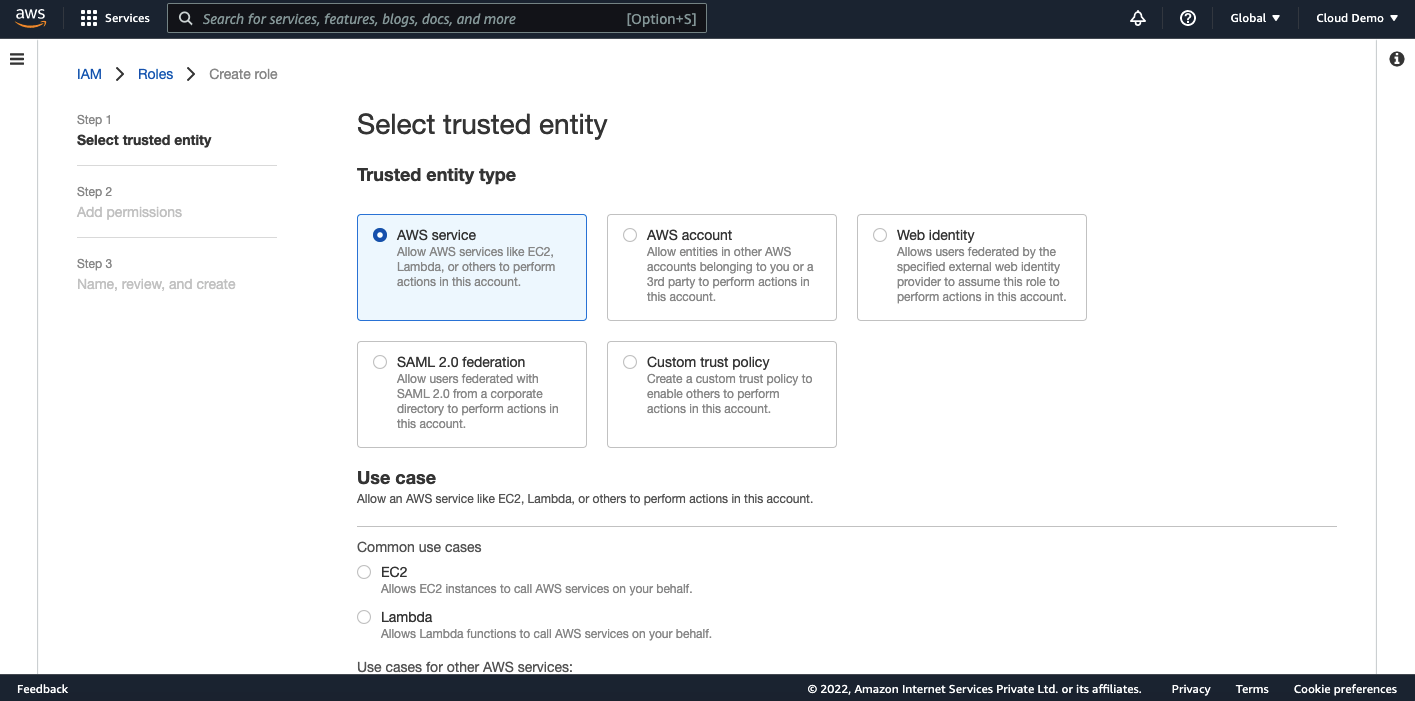Open the Cloud Demo account dropdown
The image size is (1415, 701).
click(x=1357, y=18)
